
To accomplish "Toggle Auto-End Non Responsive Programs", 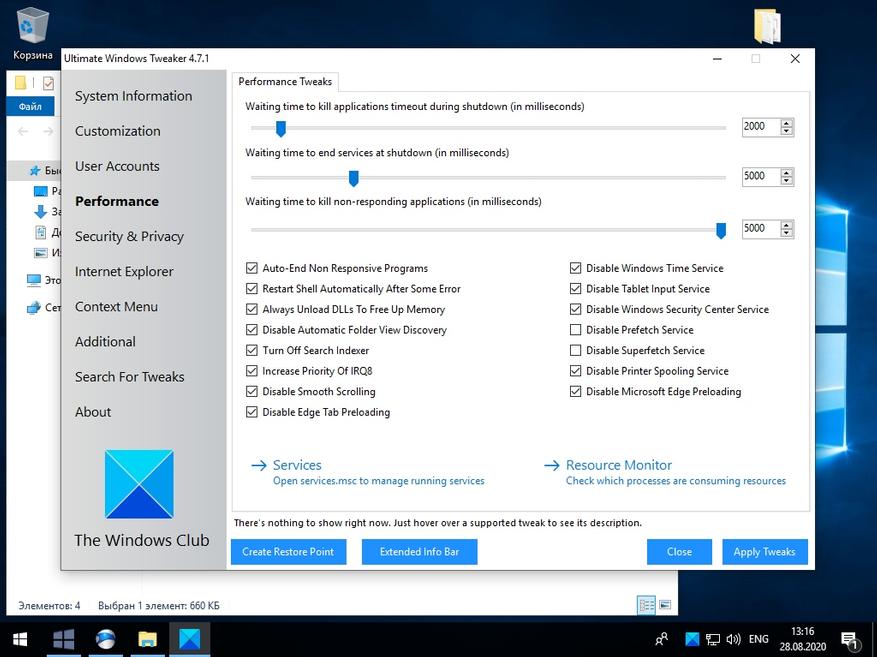I will 252,268.
